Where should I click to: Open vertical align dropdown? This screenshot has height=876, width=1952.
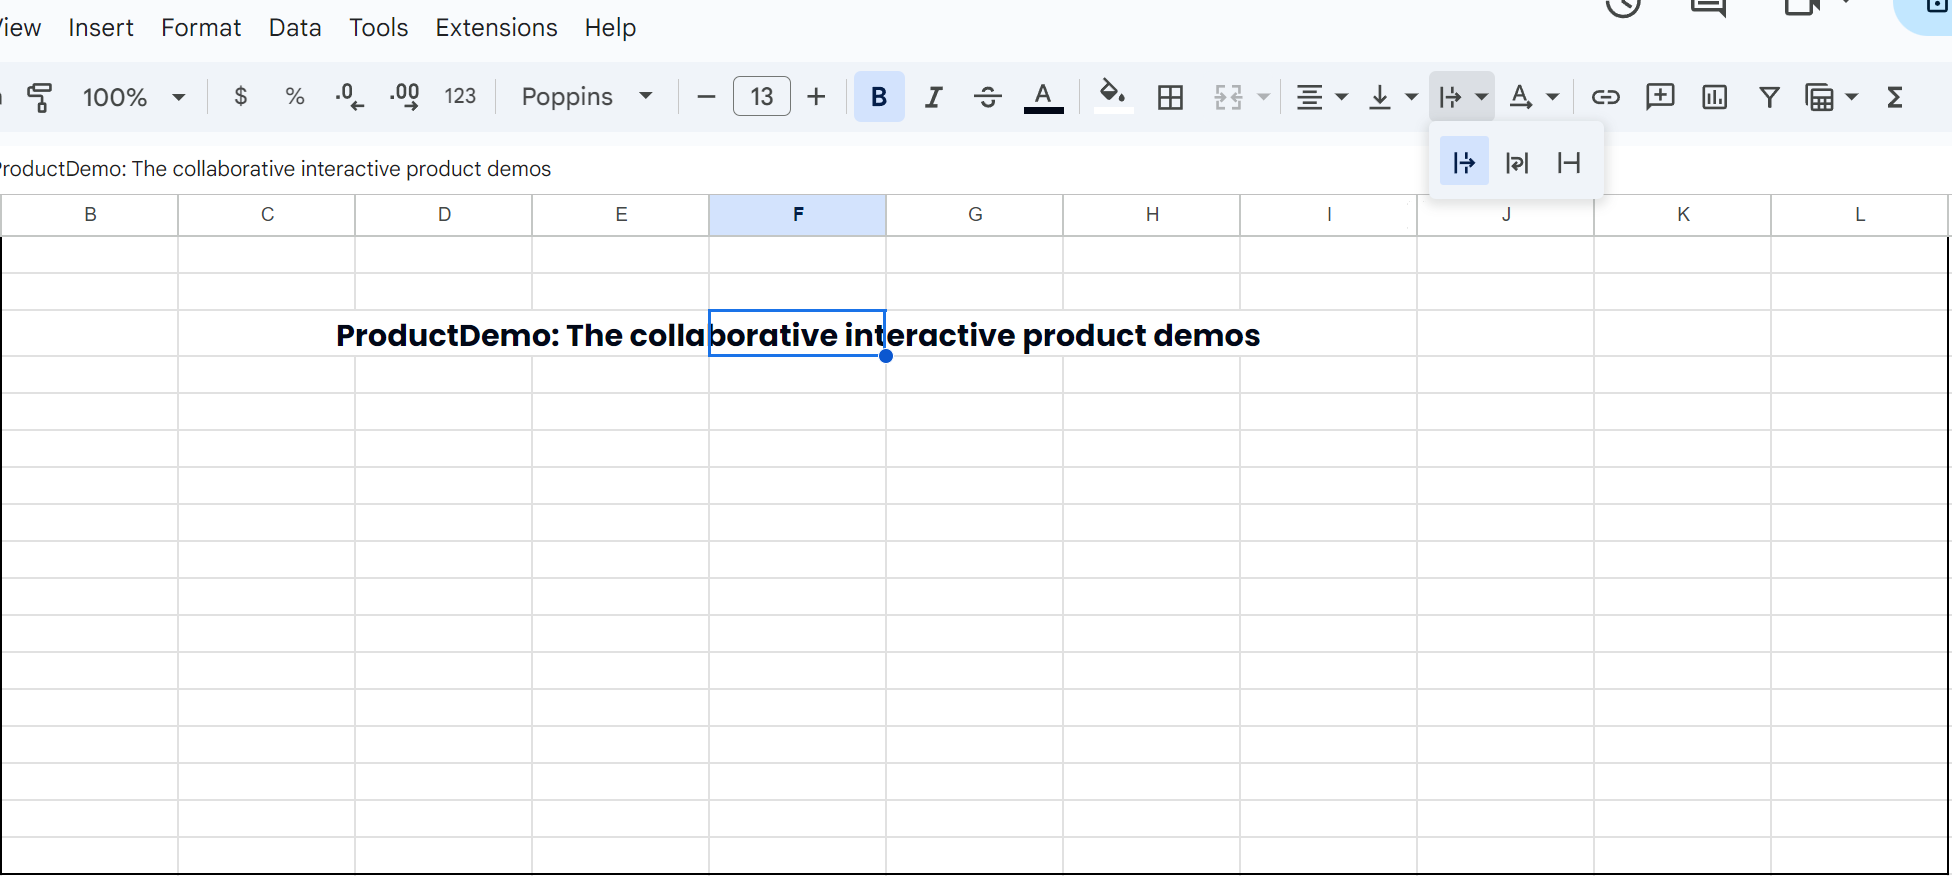click(1392, 97)
